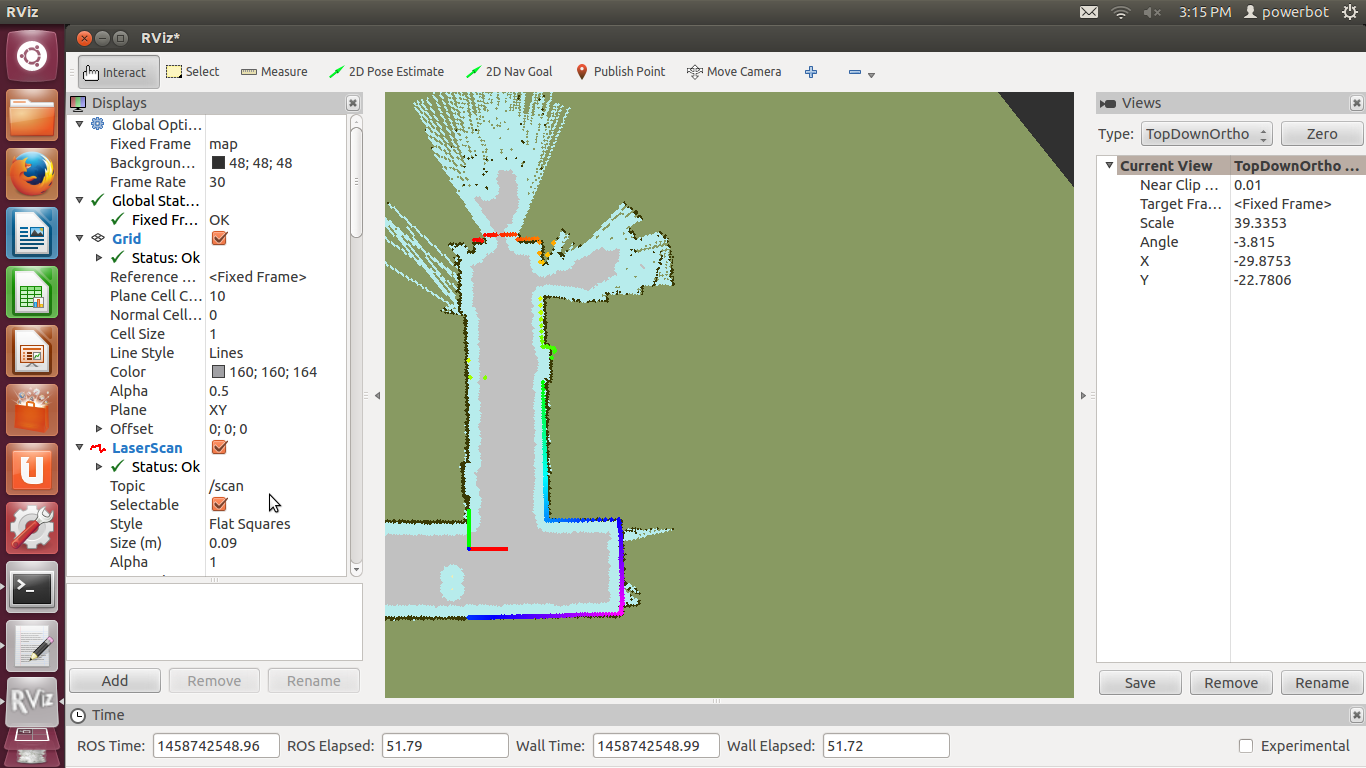Collapse the Global Status tree
The image size is (1366, 768).
pyautogui.click(x=80, y=200)
